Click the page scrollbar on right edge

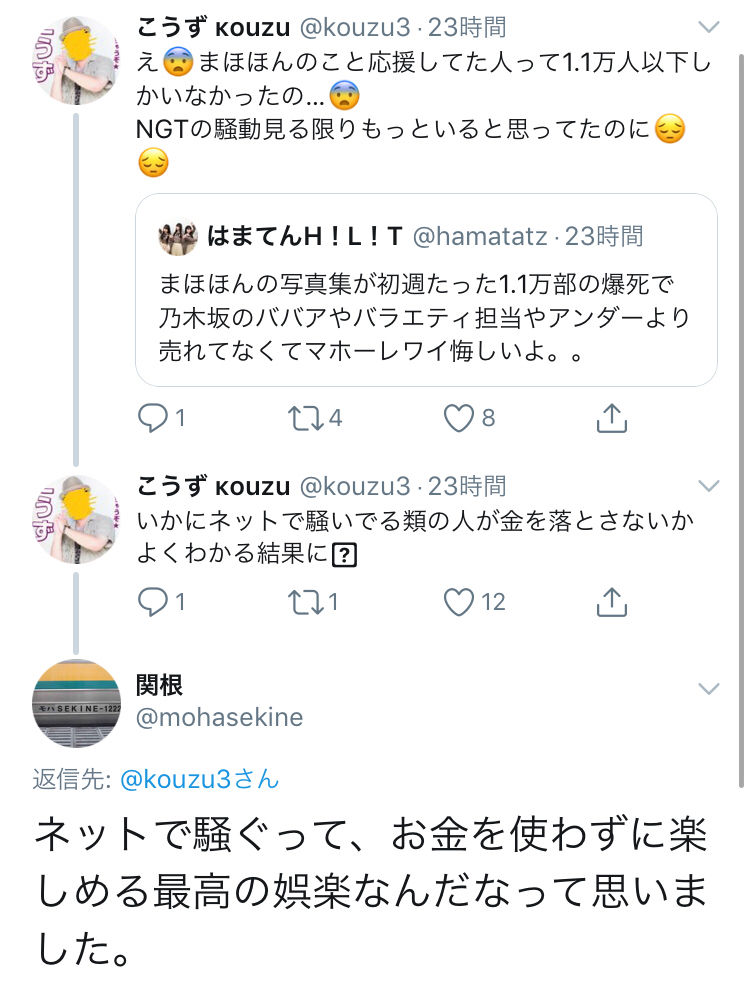tap(740, 400)
